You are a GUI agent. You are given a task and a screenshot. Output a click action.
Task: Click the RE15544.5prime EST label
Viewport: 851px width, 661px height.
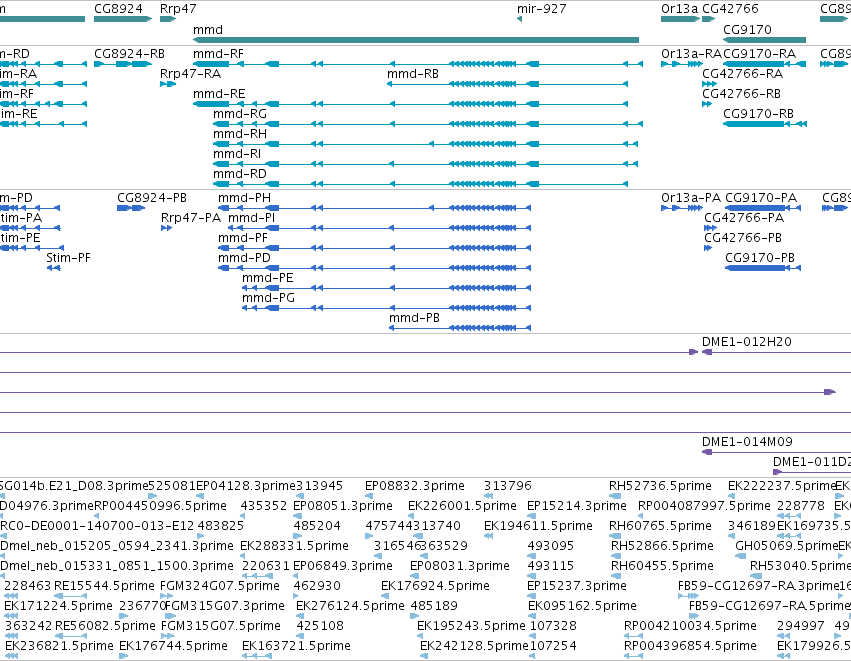pyautogui.click(x=104, y=586)
